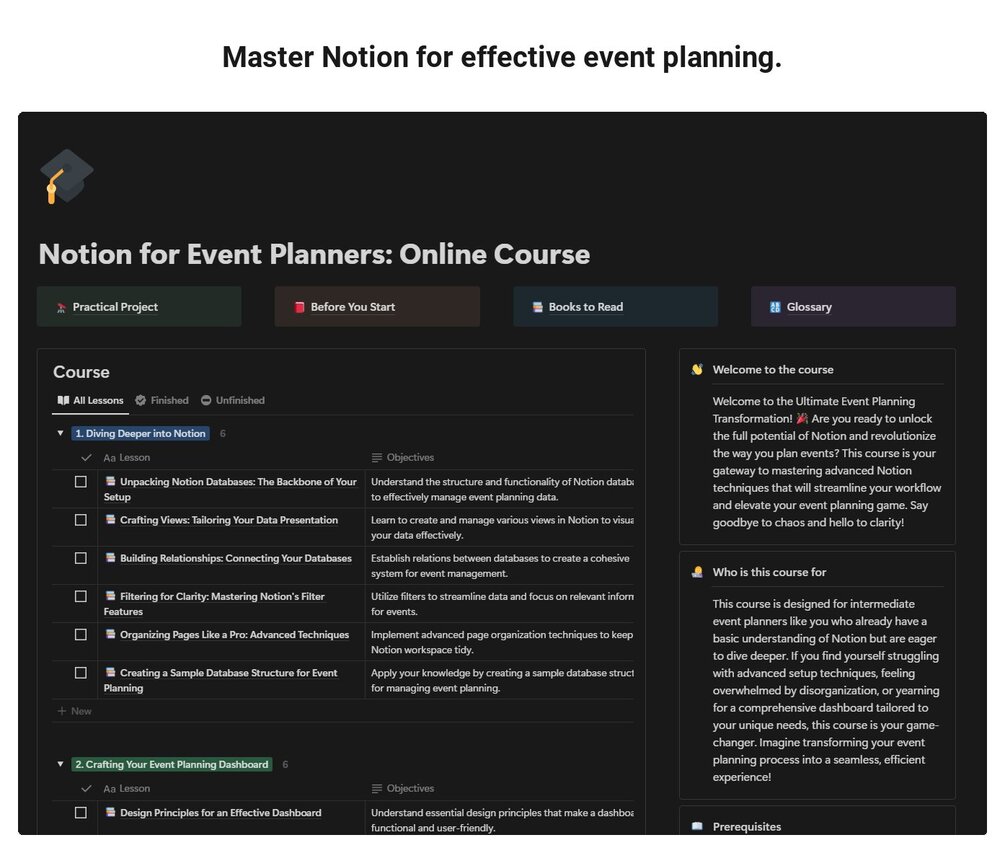Viewport: 1005px width, 853px height.
Task: Click the checkmark badge icon on Finished
Action: (140, 401)
